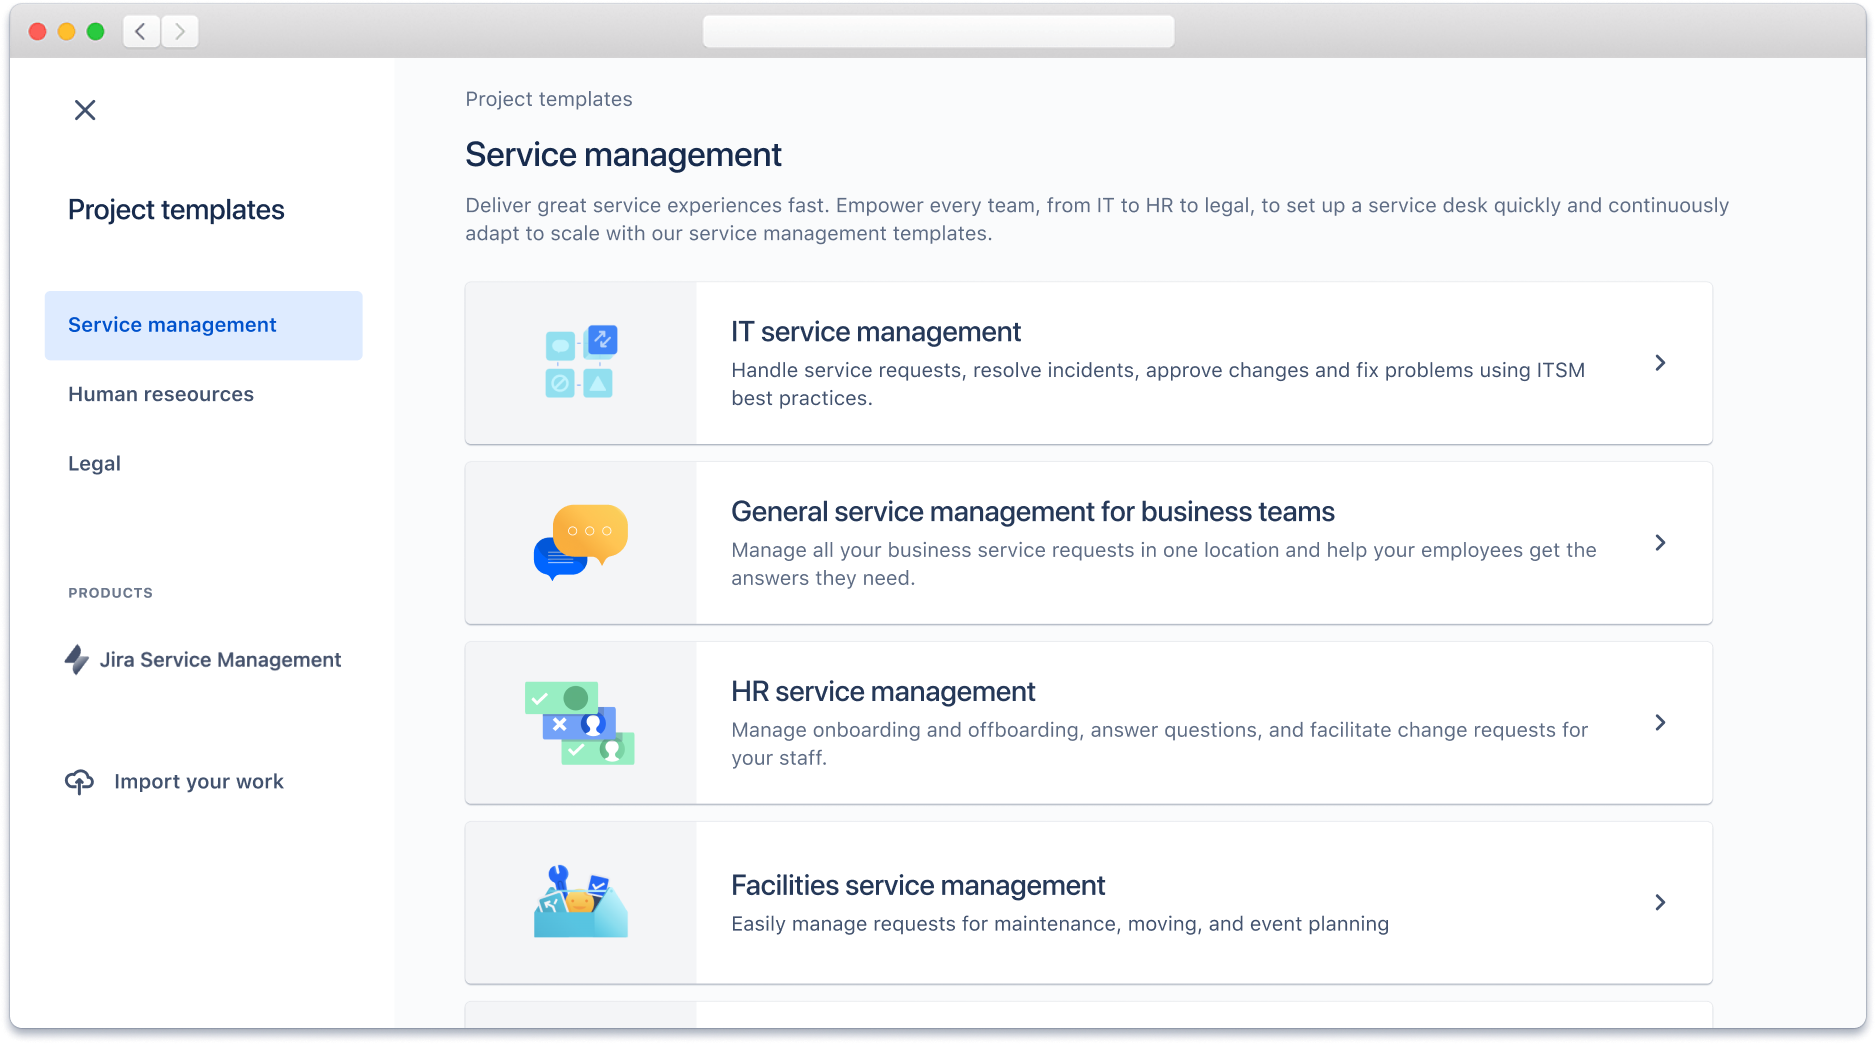The height and width of the screenshot is (1044, 1876).
Task: Click the IT service management workflow icon
Action: click(x=580, y=362)
